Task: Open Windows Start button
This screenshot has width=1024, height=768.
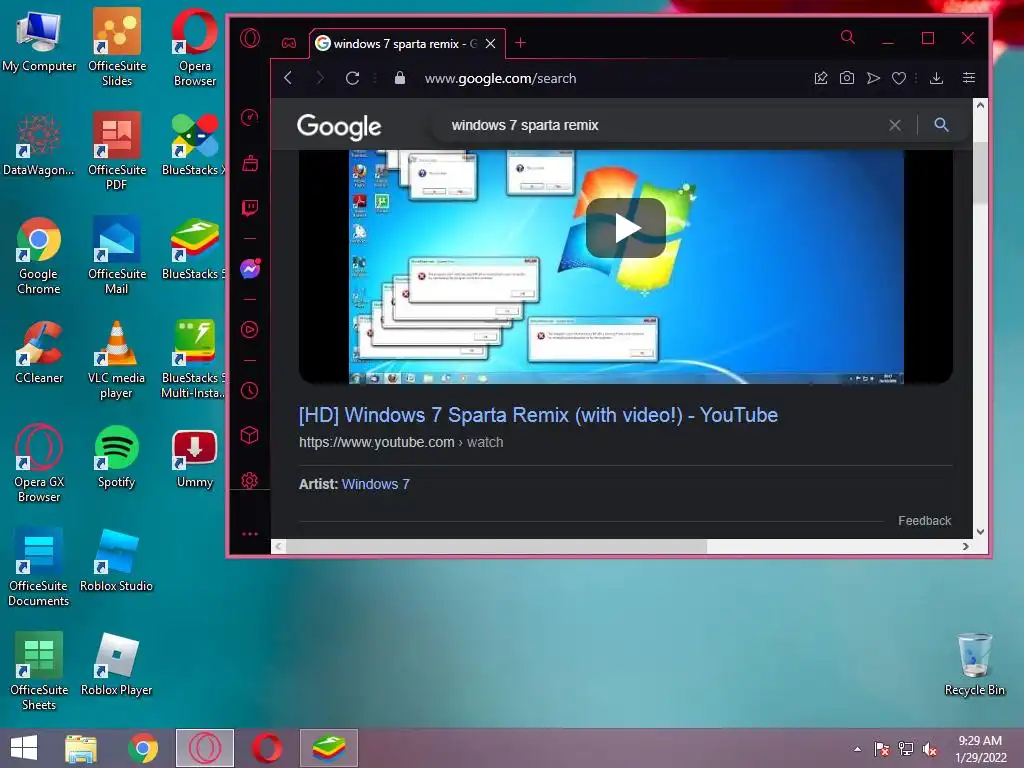Action: pos(24,748)
